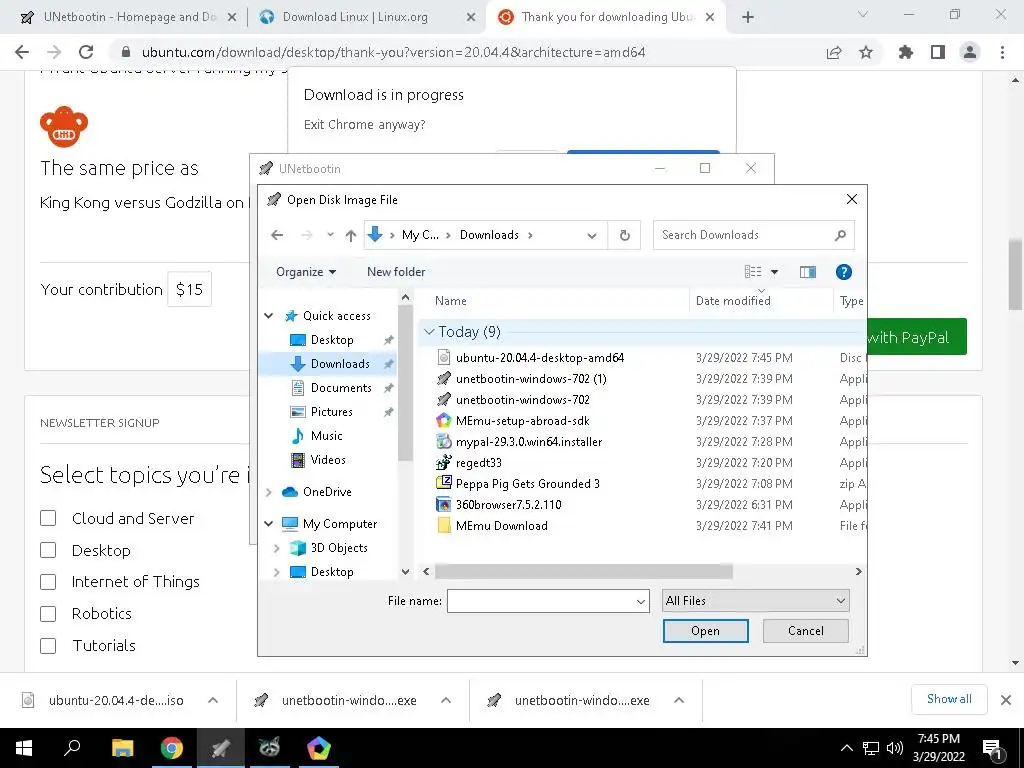Click the search magnifier in Search Downloads
This screenshot has height=768, width=1024.
coord(840,235)
